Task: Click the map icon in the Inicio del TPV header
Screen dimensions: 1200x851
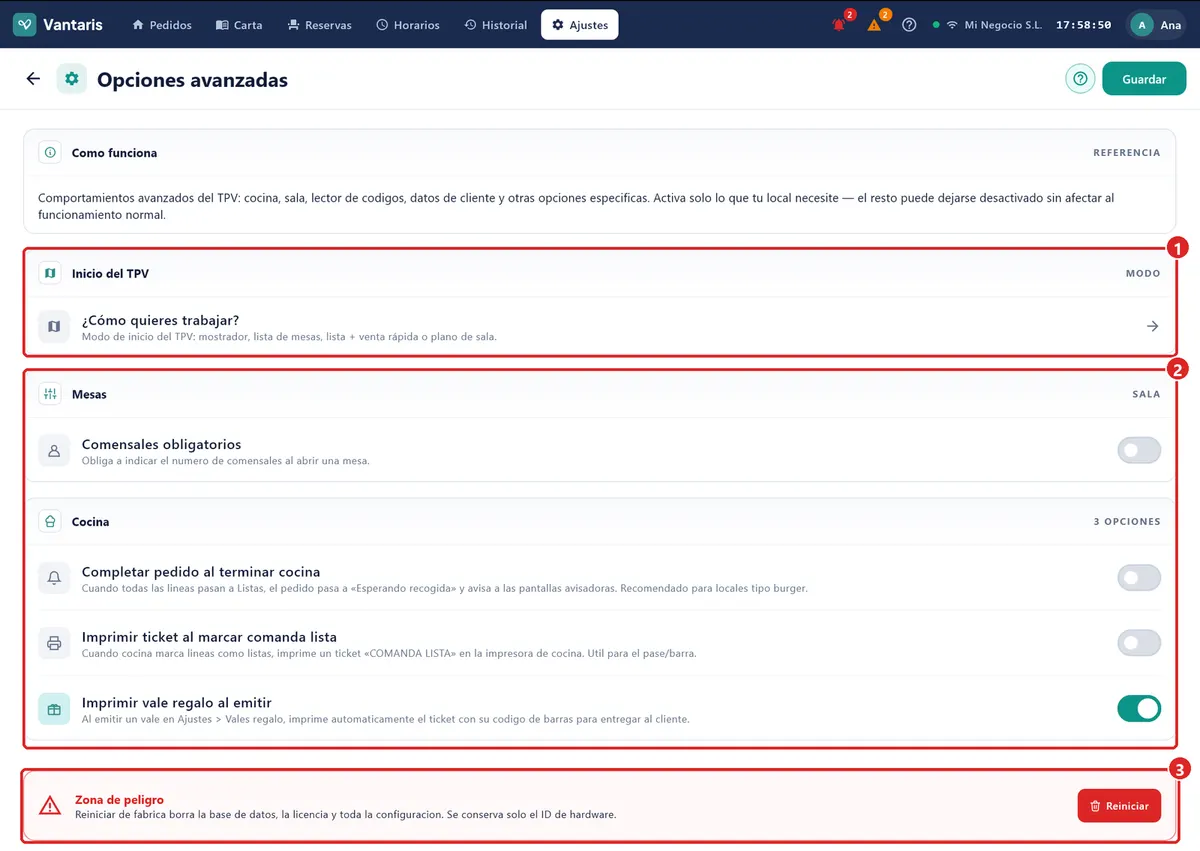Action: [50, 273]
